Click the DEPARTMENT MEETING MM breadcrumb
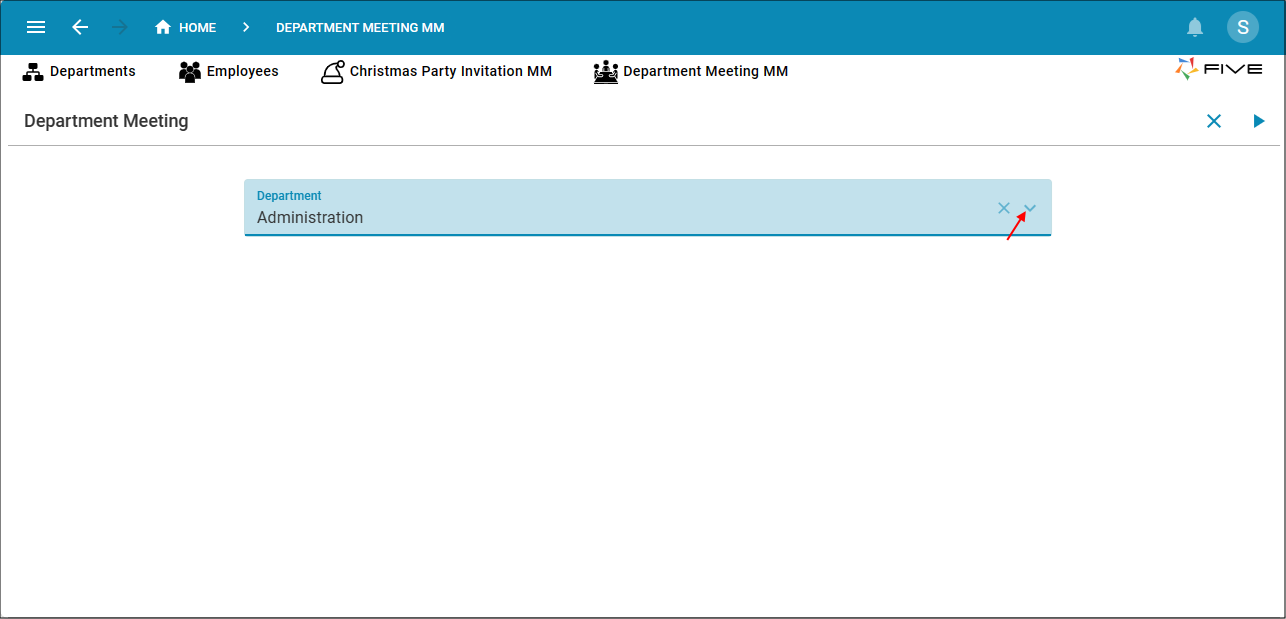The width and height of the screenshot is (1286, 619). pyautogui.click(x=360, y=28)
